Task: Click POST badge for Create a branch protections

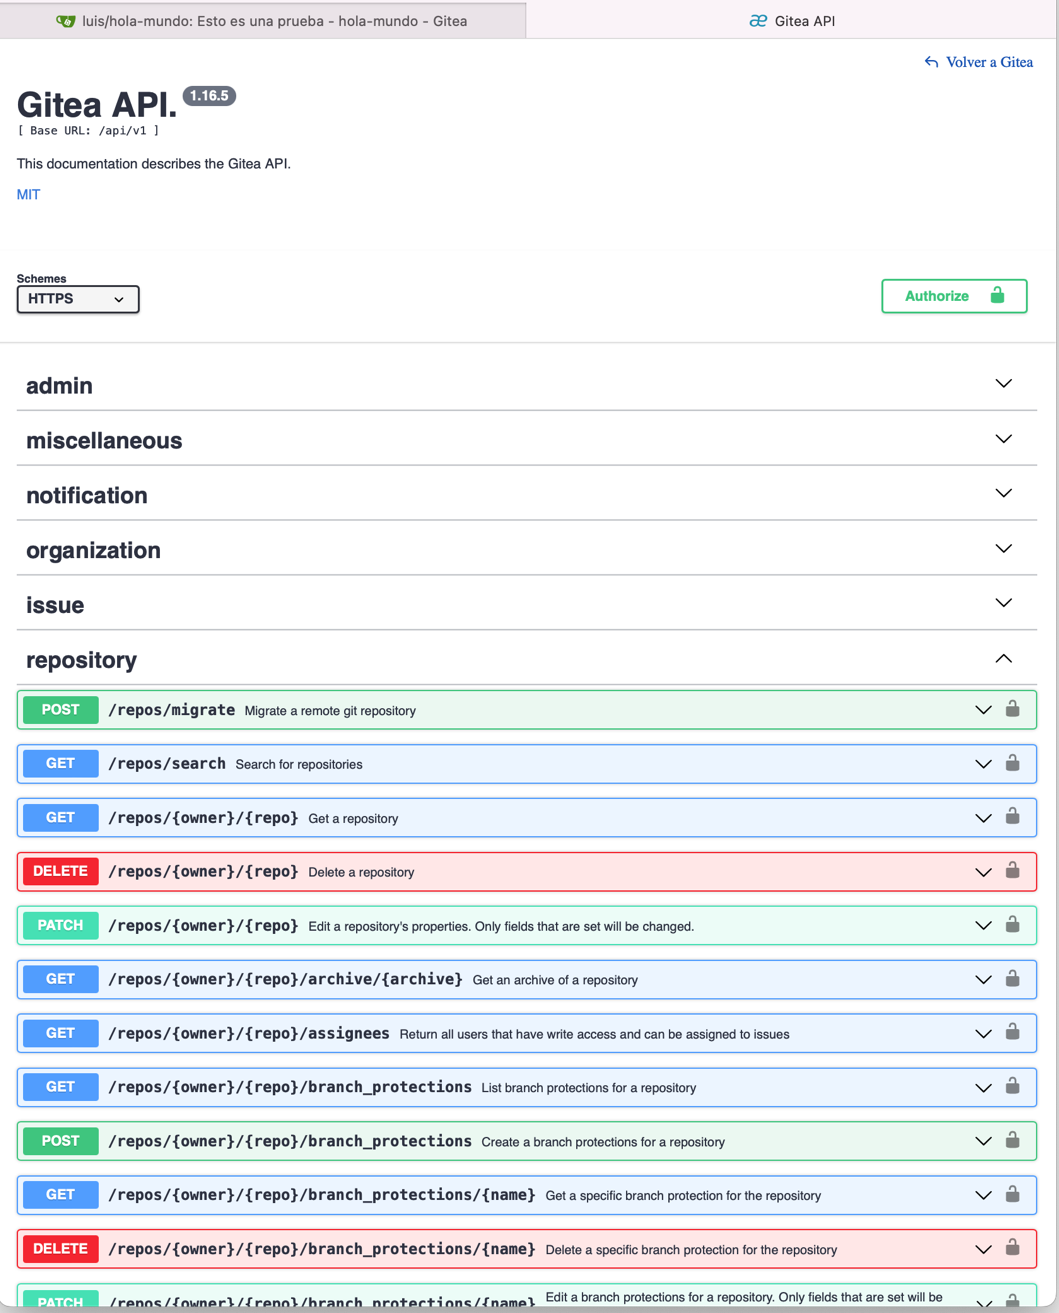Action: click(x=60, y=1142)
